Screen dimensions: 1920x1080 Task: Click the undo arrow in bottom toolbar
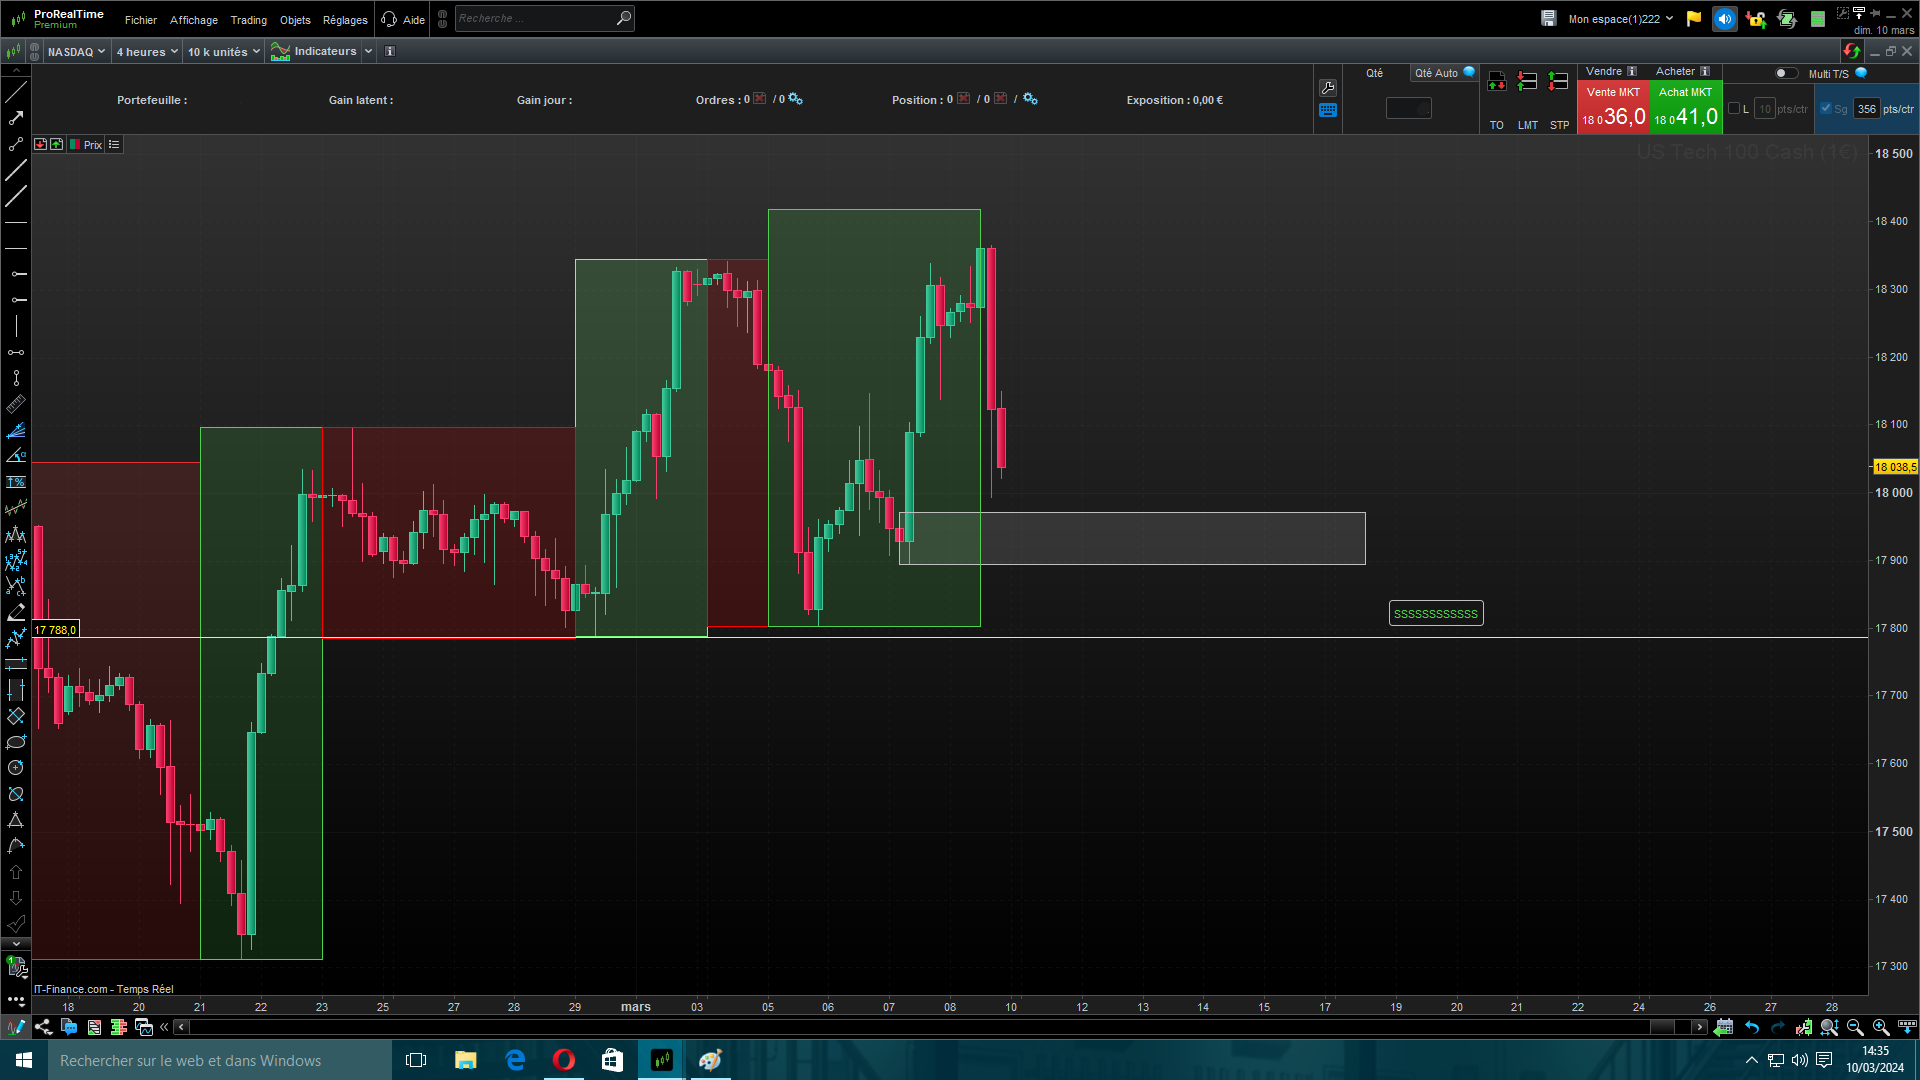click(x=1752, y=1027)
